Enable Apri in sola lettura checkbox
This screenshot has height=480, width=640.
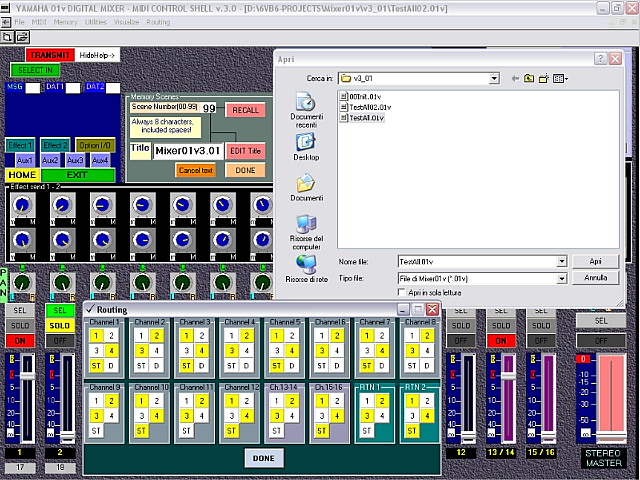[x=402, y=292]
